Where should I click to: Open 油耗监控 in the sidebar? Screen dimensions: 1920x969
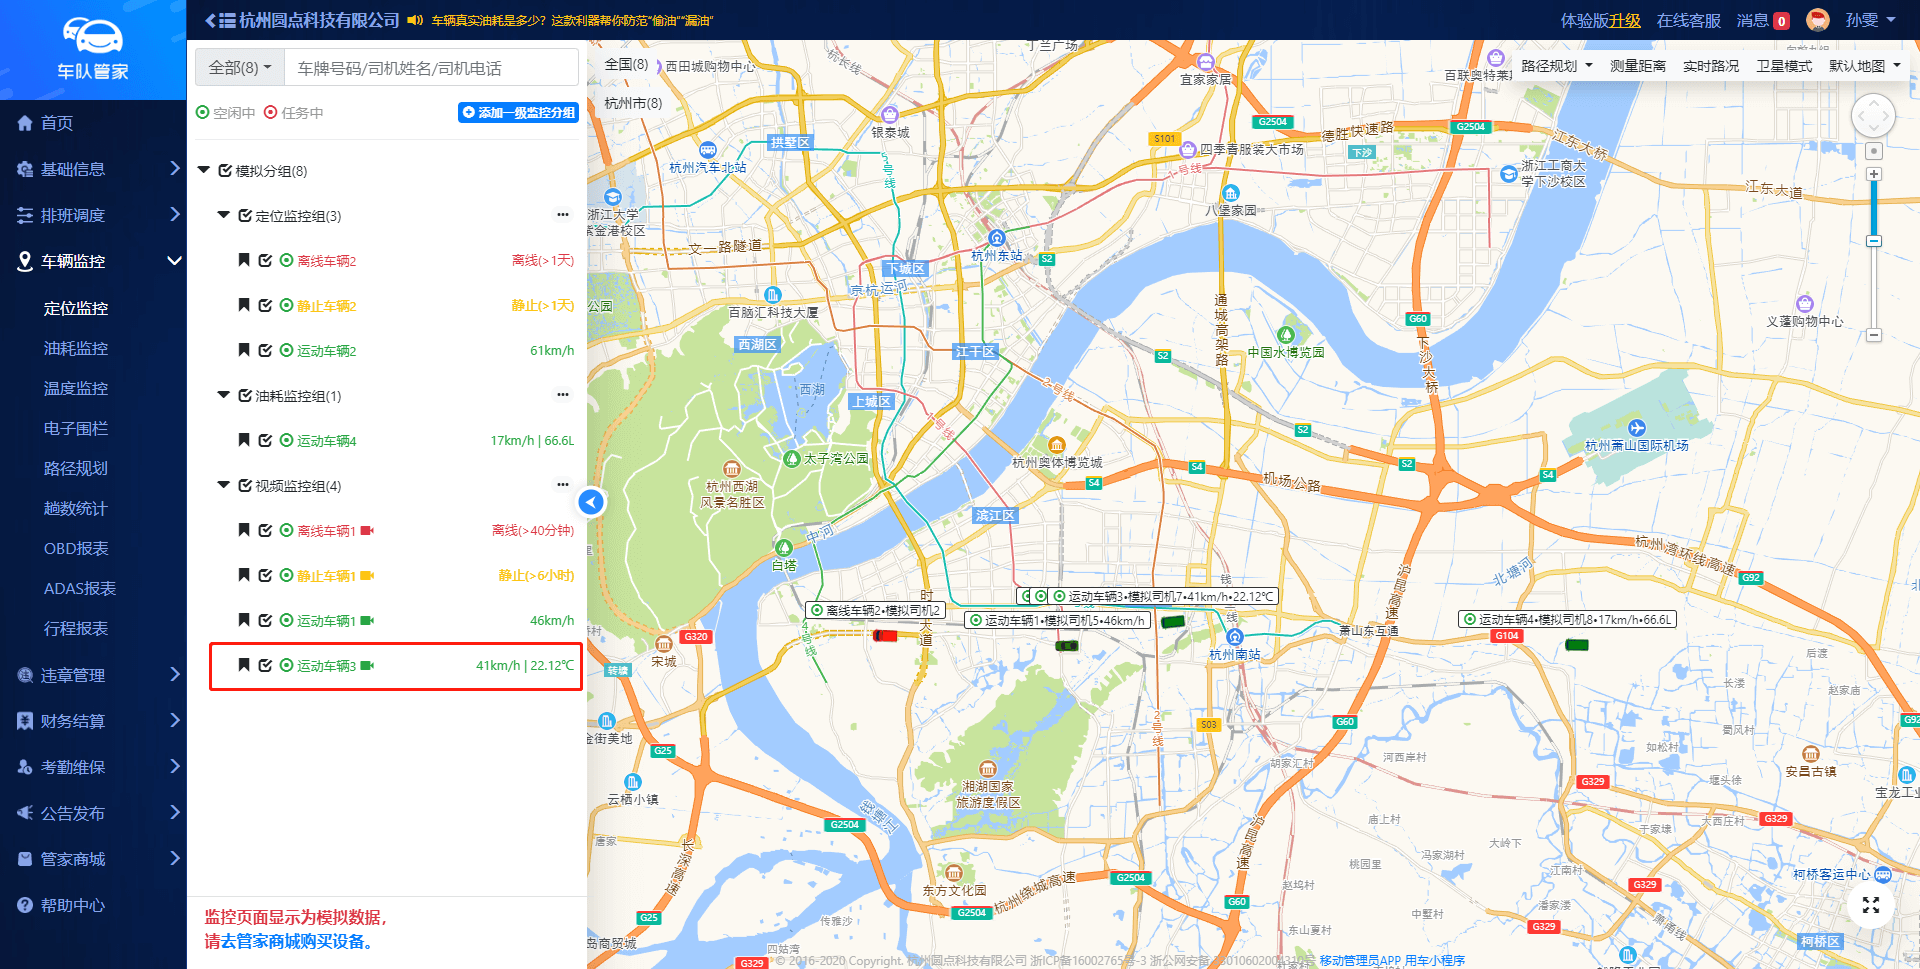pyautogui.click(x=76, y=348)
